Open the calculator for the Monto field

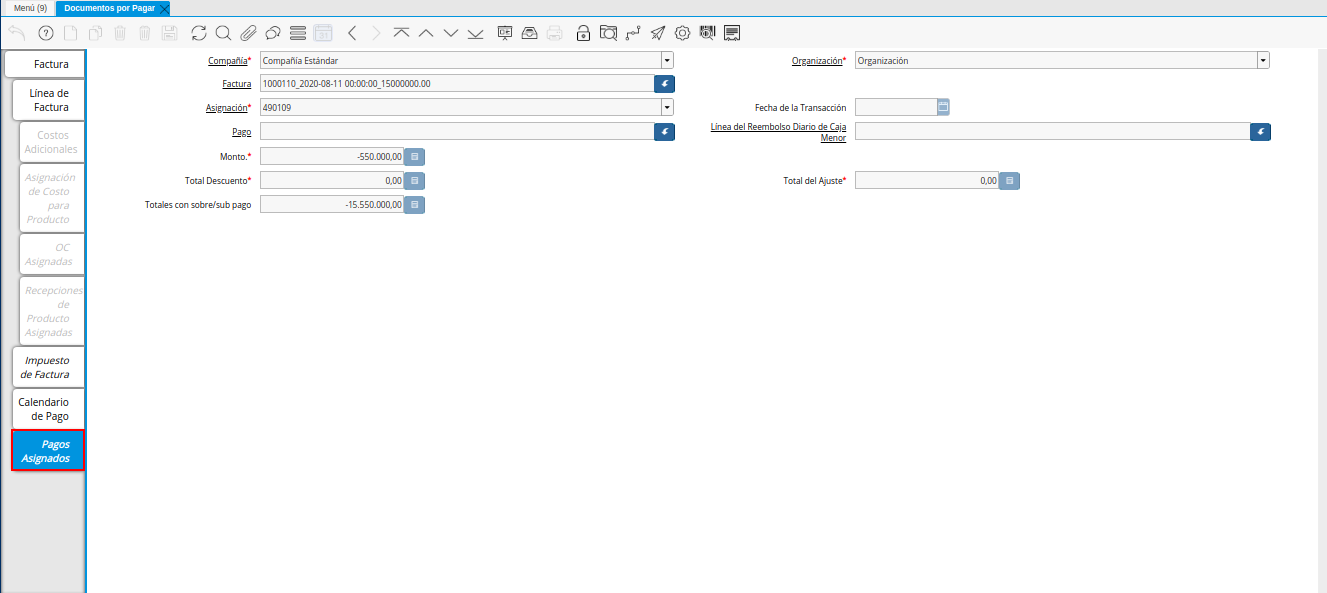pos(414,156)
